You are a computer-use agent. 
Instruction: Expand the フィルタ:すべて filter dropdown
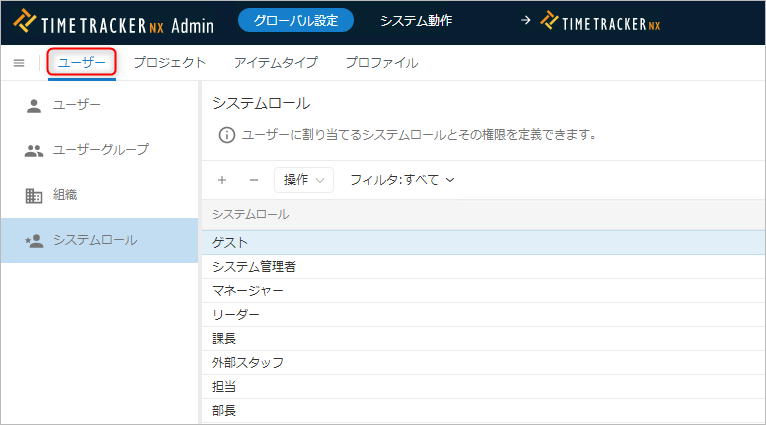tap(402, 180)
